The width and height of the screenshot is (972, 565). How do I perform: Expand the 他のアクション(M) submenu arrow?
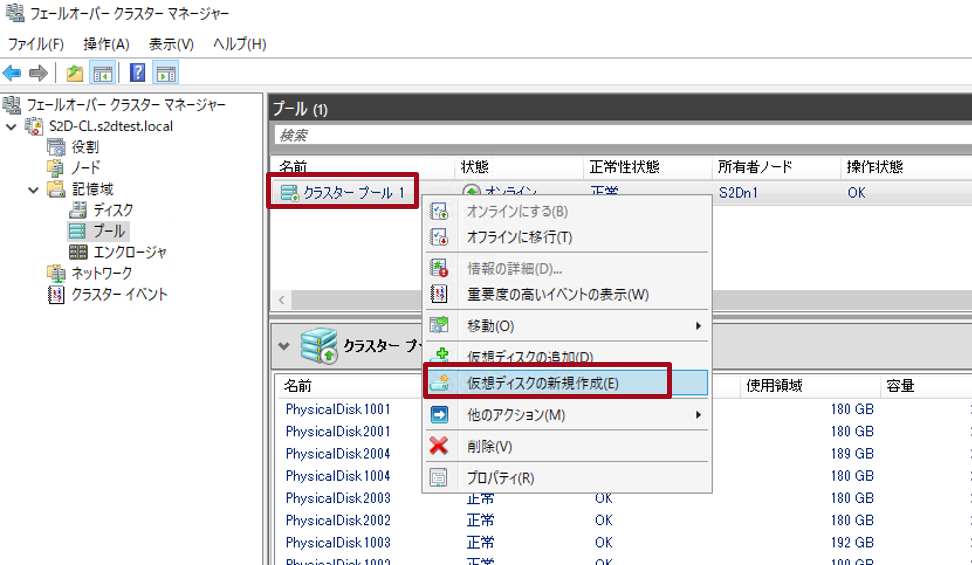coord(699,414)
